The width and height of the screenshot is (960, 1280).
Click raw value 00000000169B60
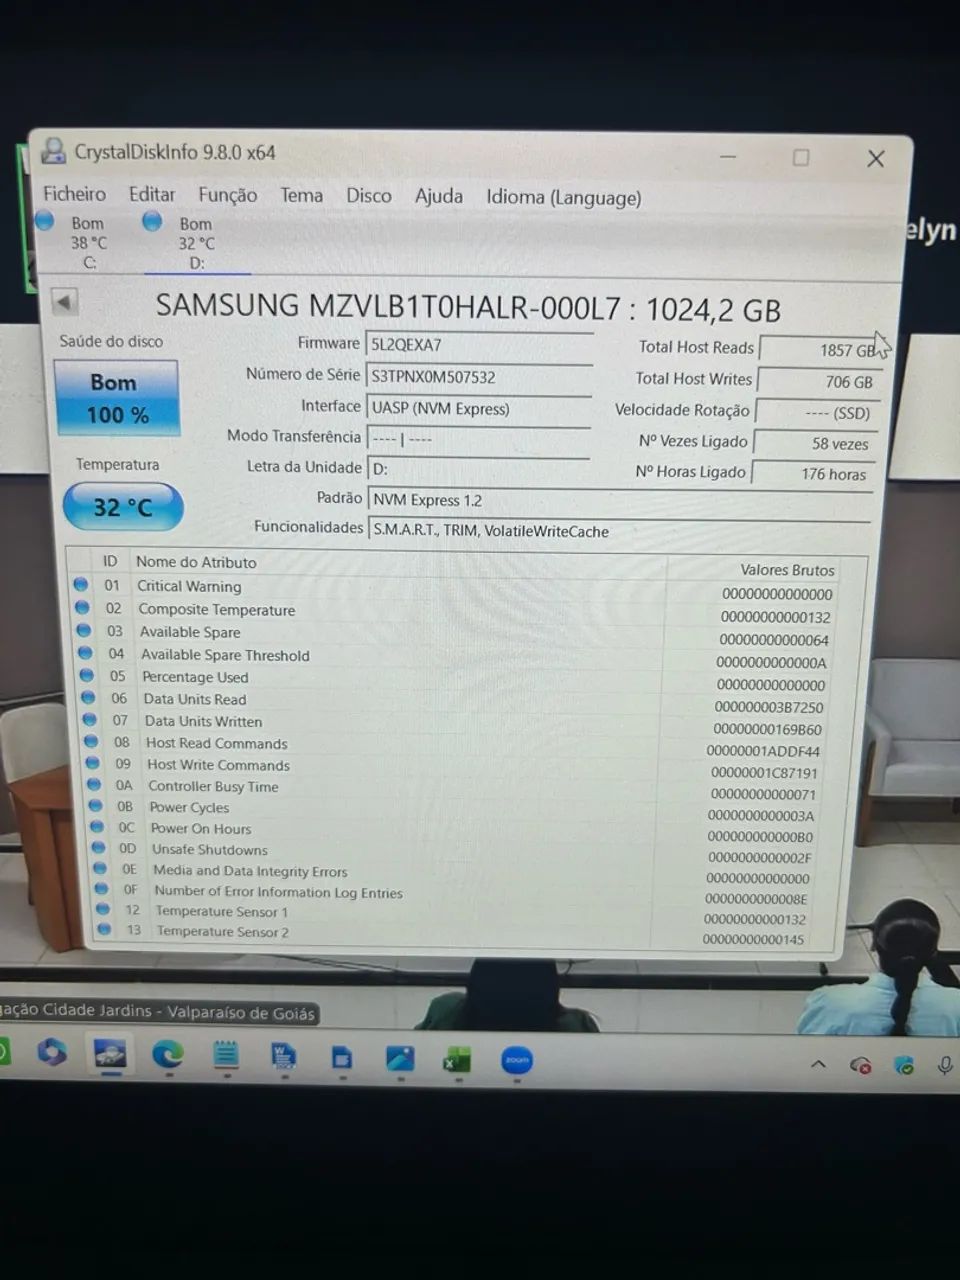pos(767,729)
